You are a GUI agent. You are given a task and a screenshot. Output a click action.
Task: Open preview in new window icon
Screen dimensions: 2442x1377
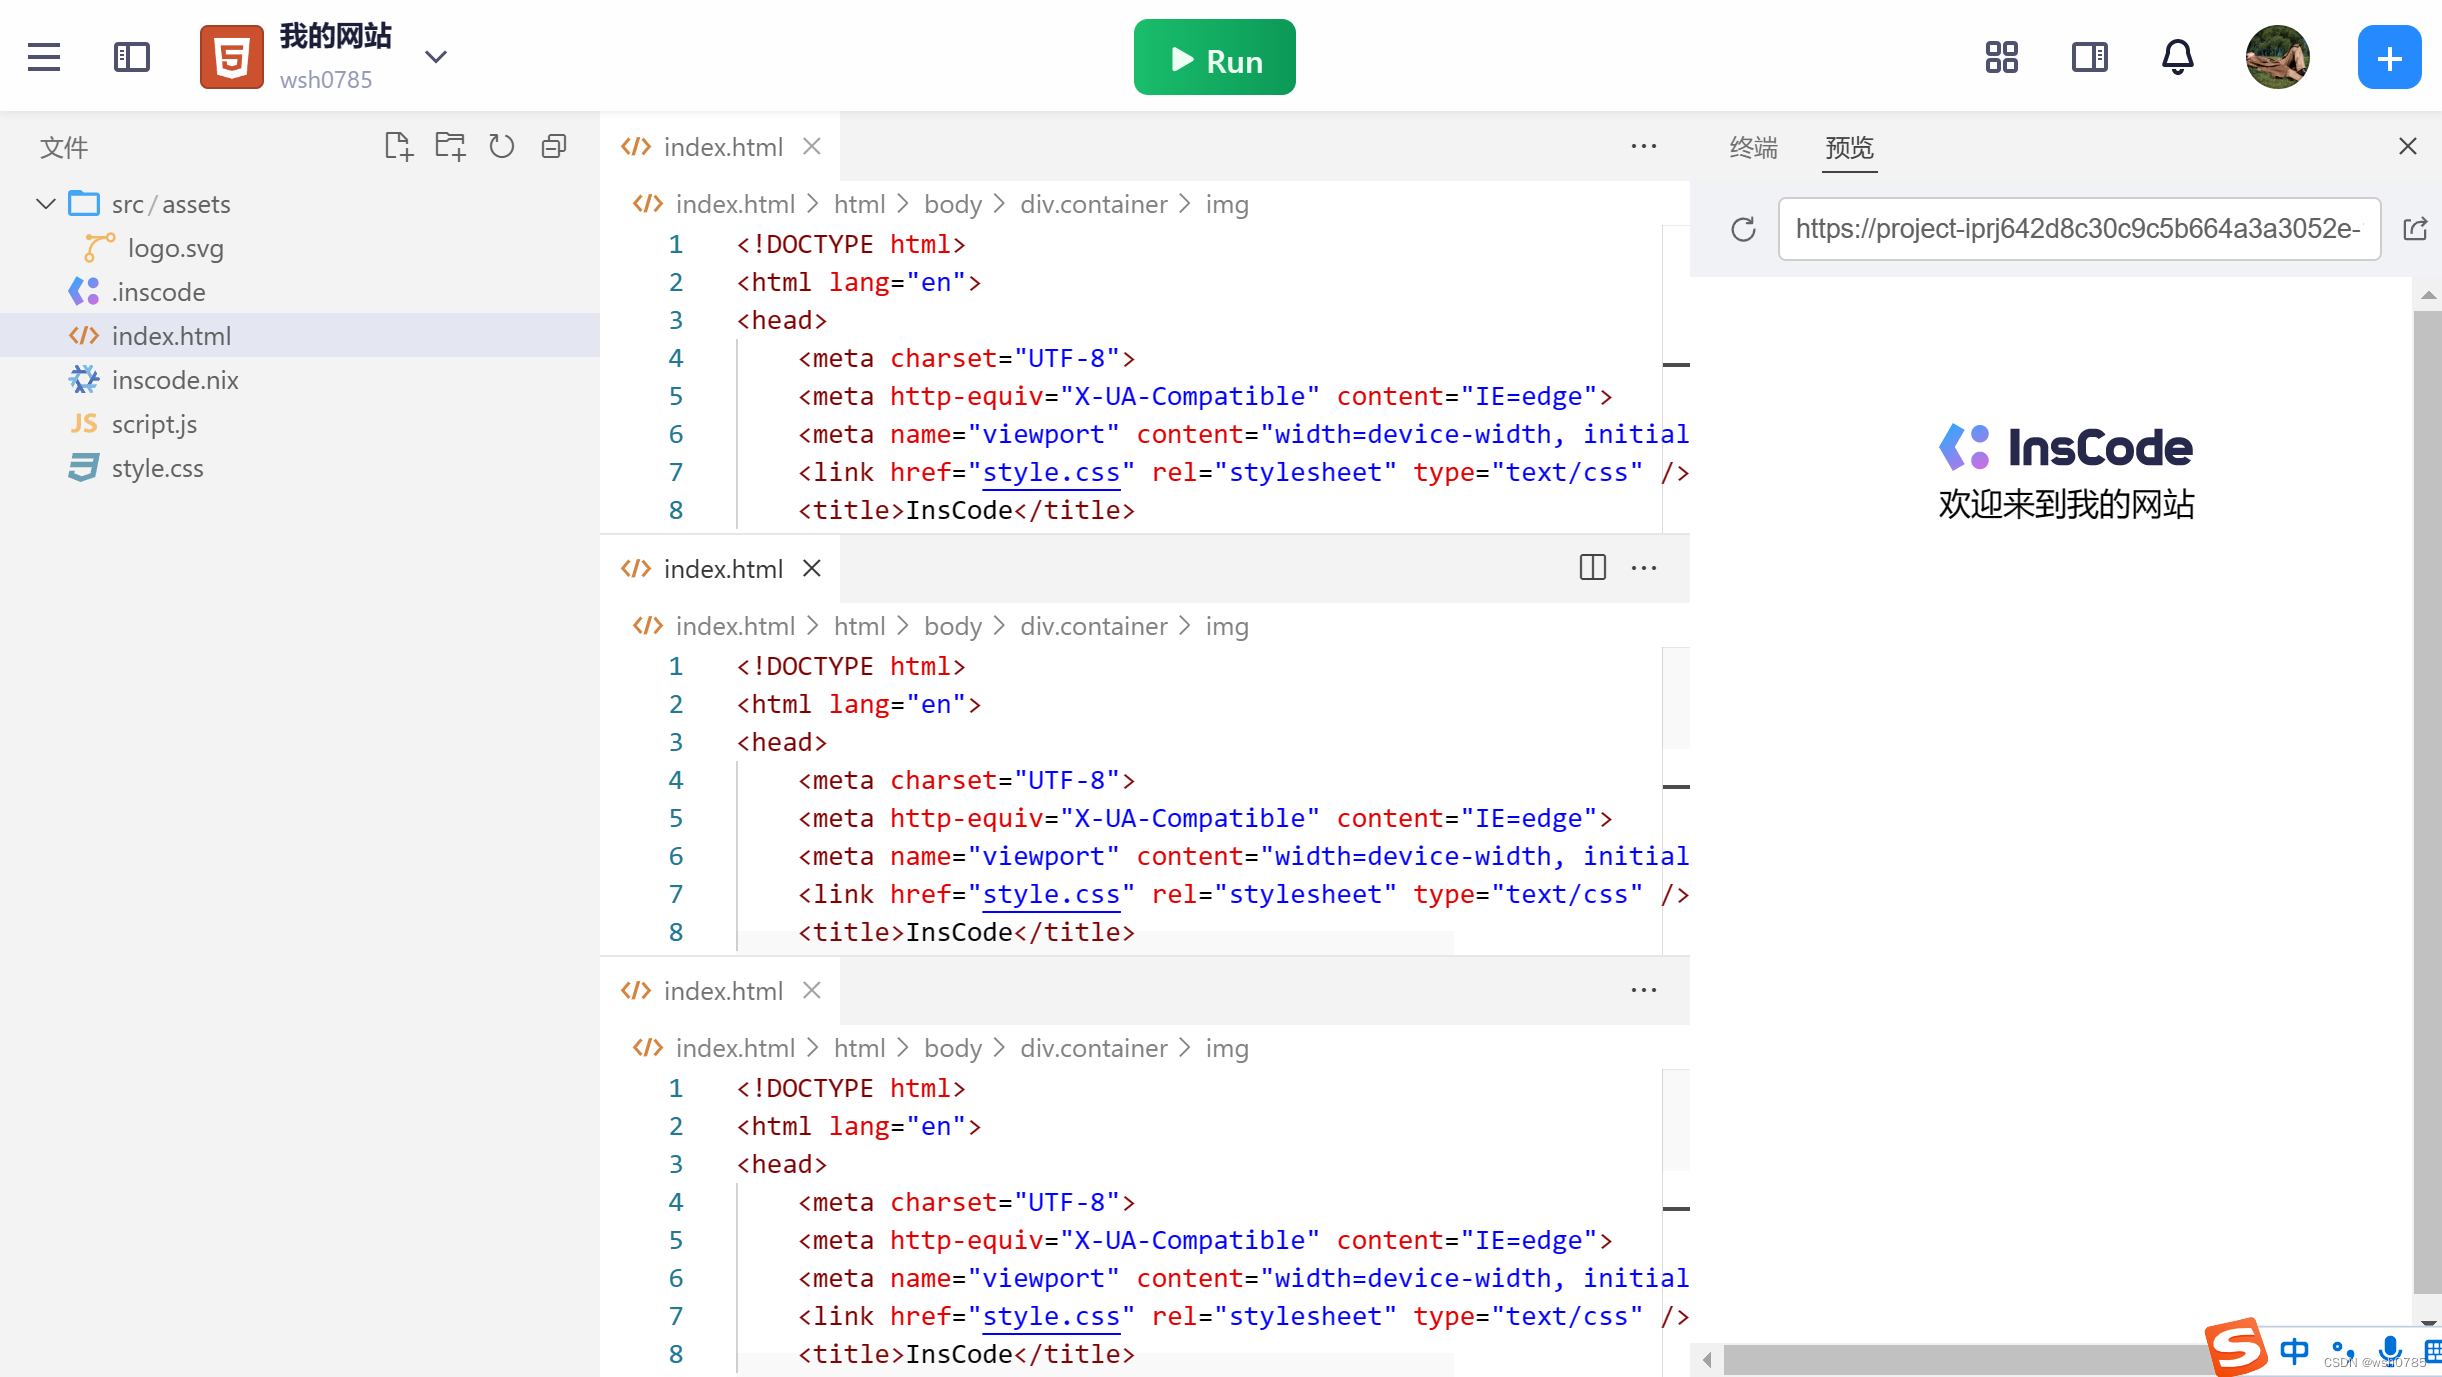point(2415,229)
